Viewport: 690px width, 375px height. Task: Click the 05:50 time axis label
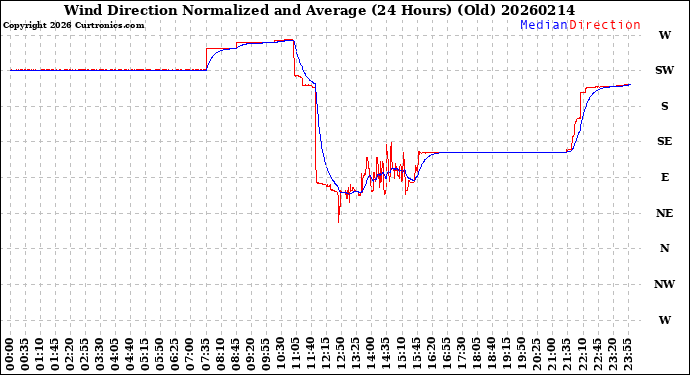click(160, 355)
